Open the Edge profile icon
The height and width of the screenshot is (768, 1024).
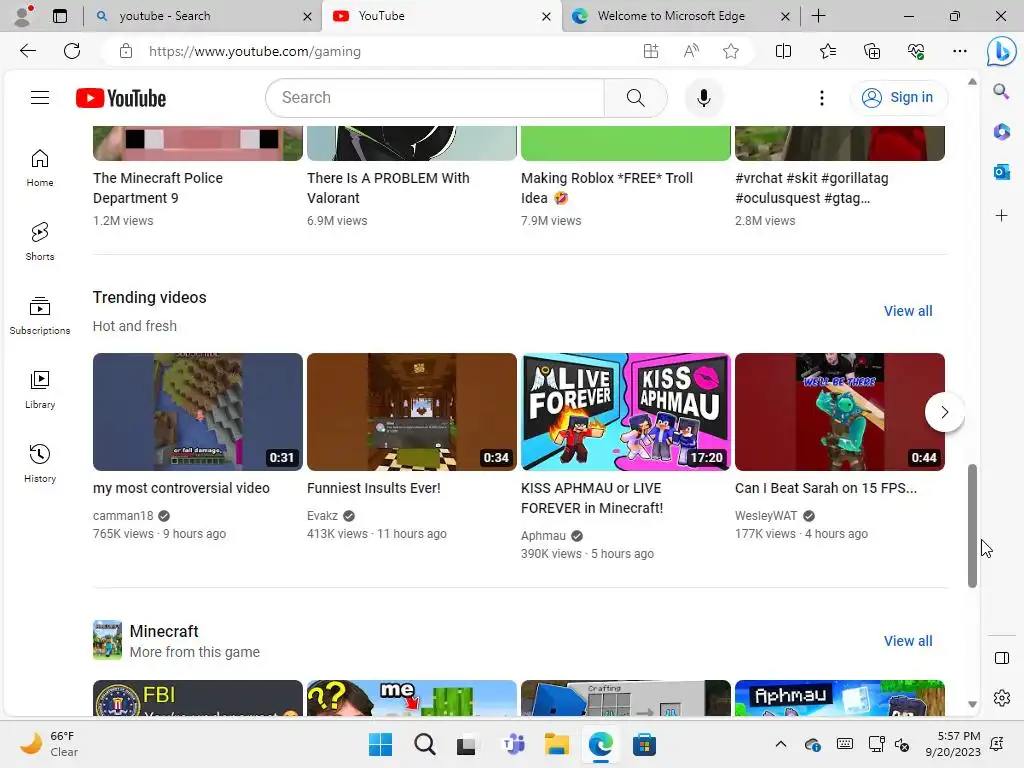(24, 16)
